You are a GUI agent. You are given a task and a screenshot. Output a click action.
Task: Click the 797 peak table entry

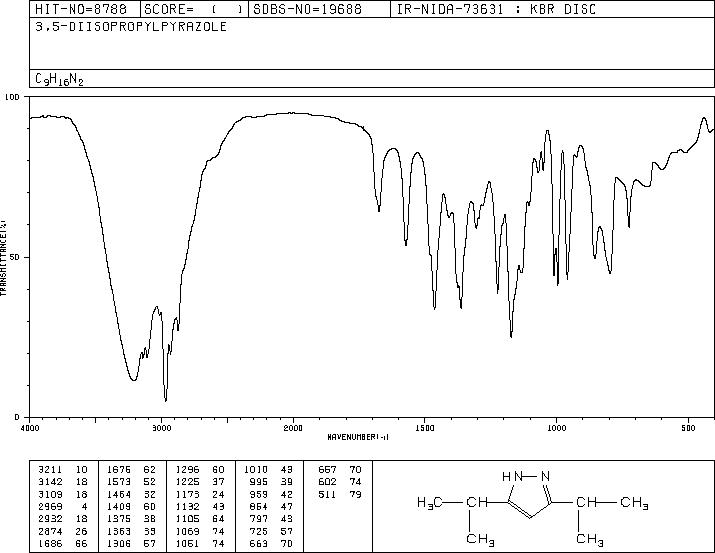tap(272, 519)
